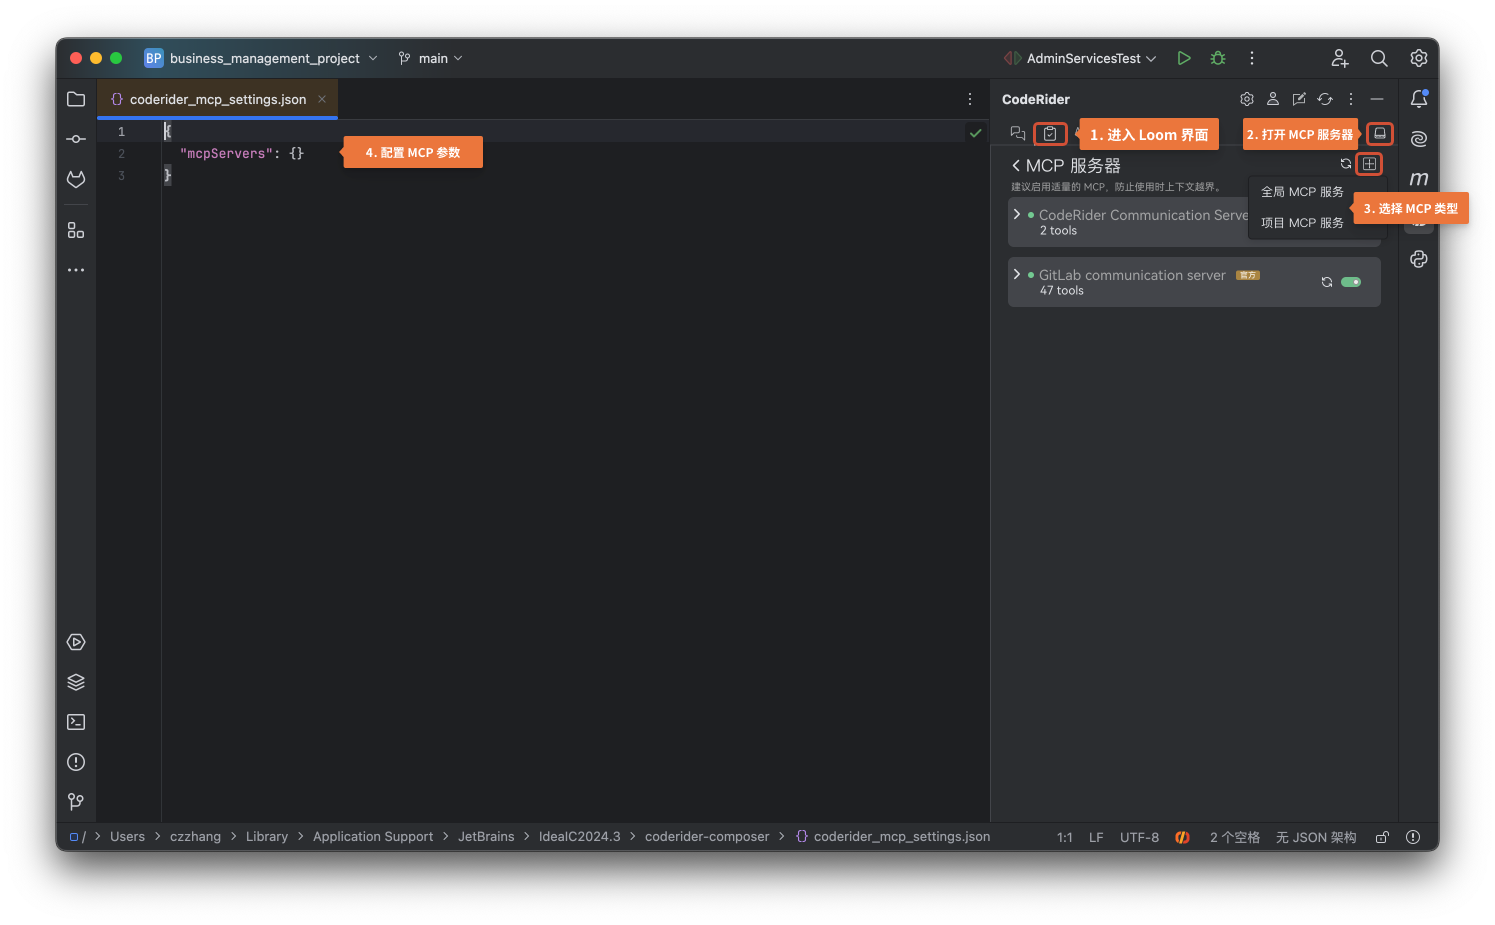1495x925 pixels.
Task: Show more tool windows via ellipsis
Action: [x=76, y=270]
